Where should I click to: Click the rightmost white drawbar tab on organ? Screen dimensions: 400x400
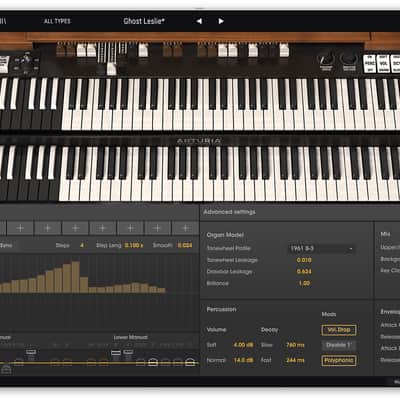tap(284, 50)
